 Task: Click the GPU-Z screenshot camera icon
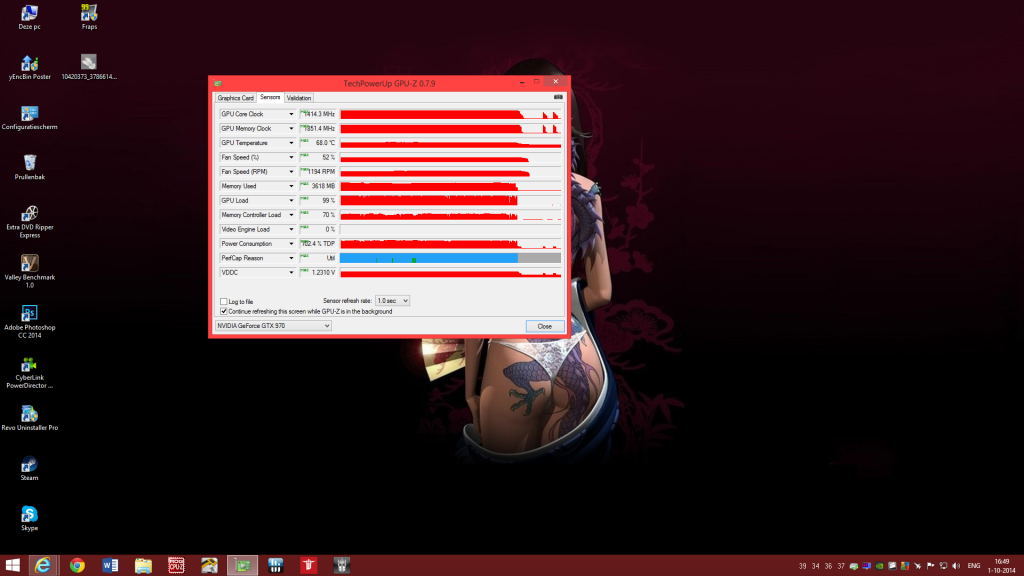pos(557,98)
